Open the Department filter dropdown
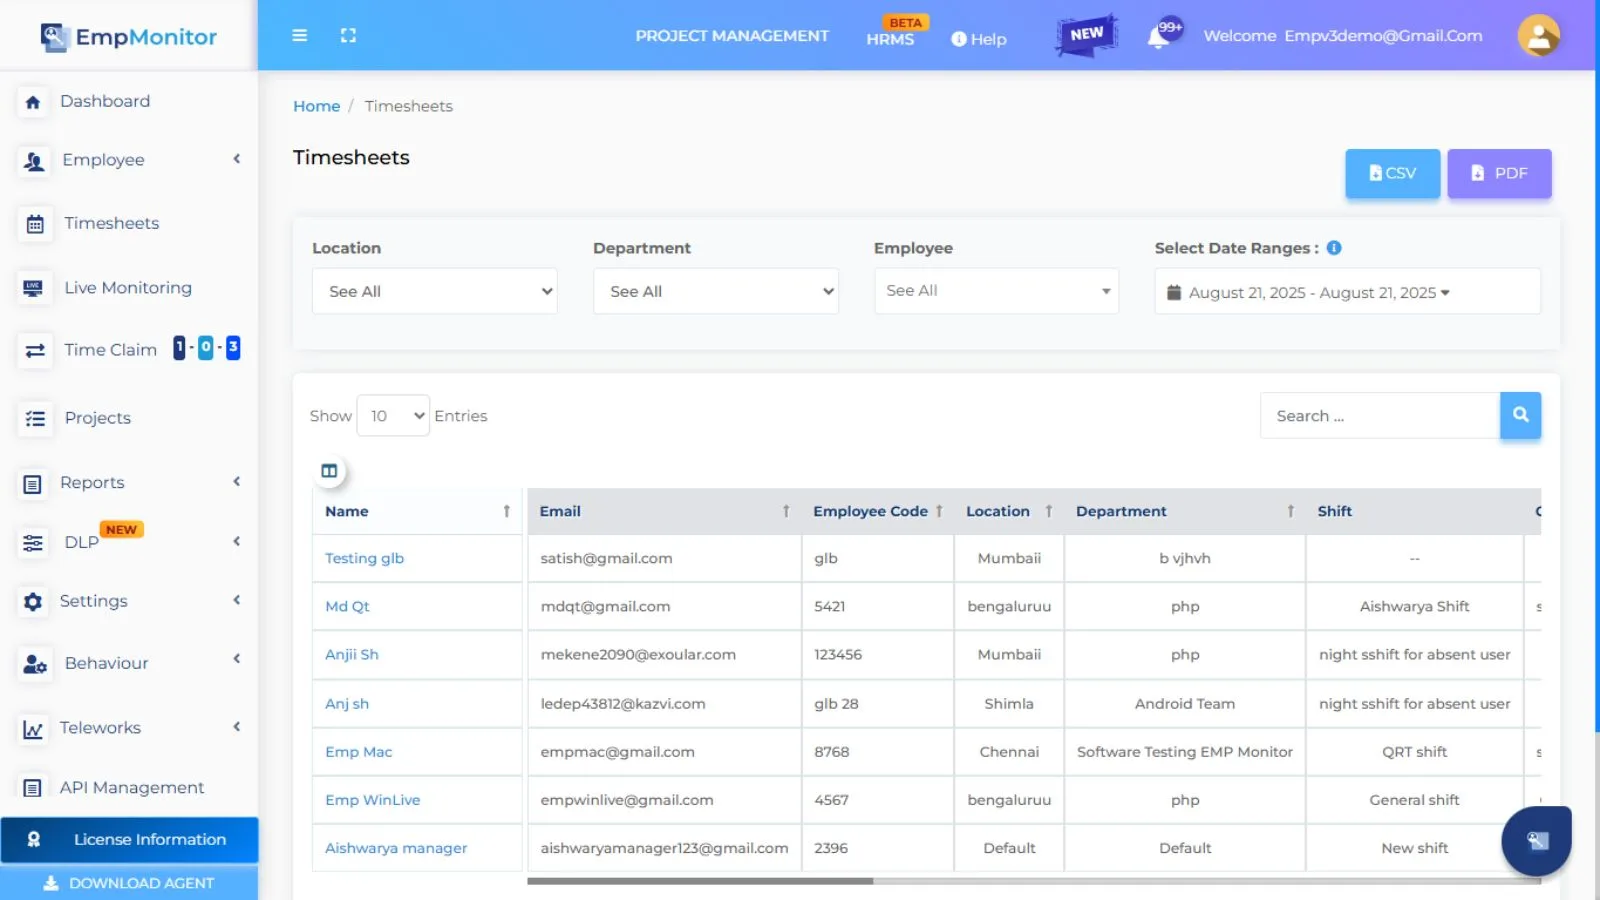This screenshot has height=900, width=1600. (x=716, y=291)
